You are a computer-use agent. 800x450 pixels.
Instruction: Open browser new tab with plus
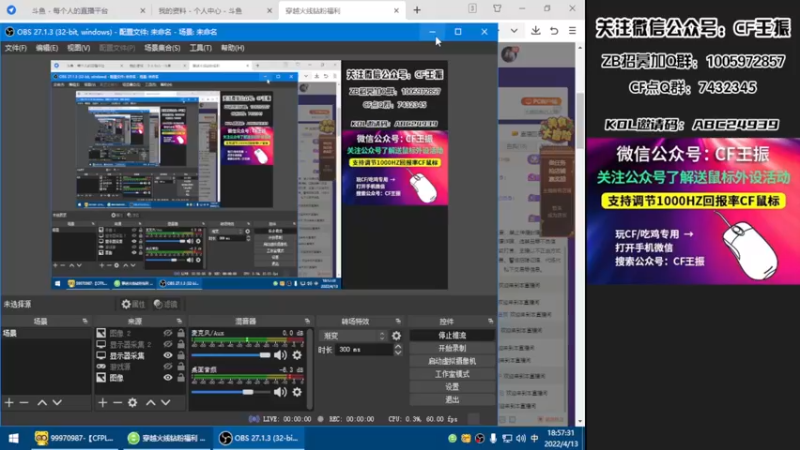pyautogui.click(x=417, y=10)
